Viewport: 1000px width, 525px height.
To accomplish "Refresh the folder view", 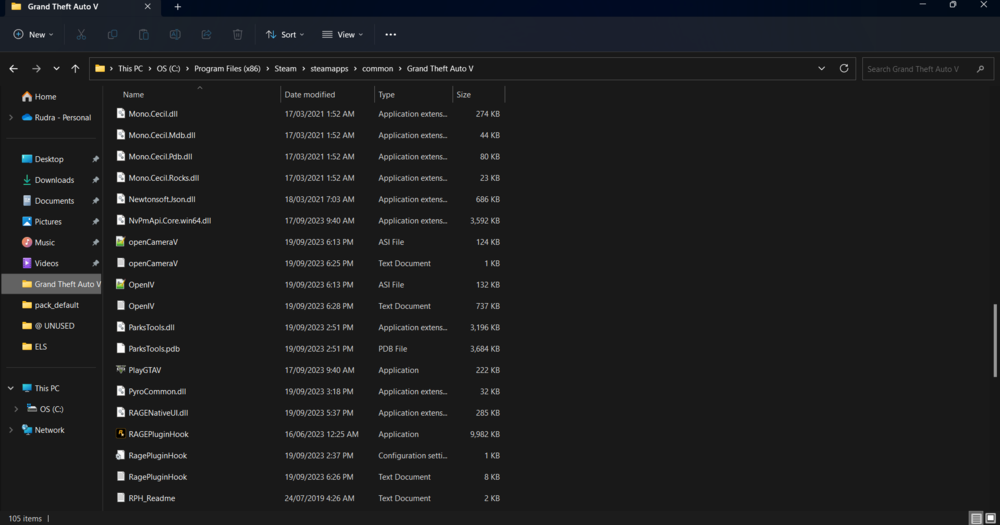I will tap(844, 68).
